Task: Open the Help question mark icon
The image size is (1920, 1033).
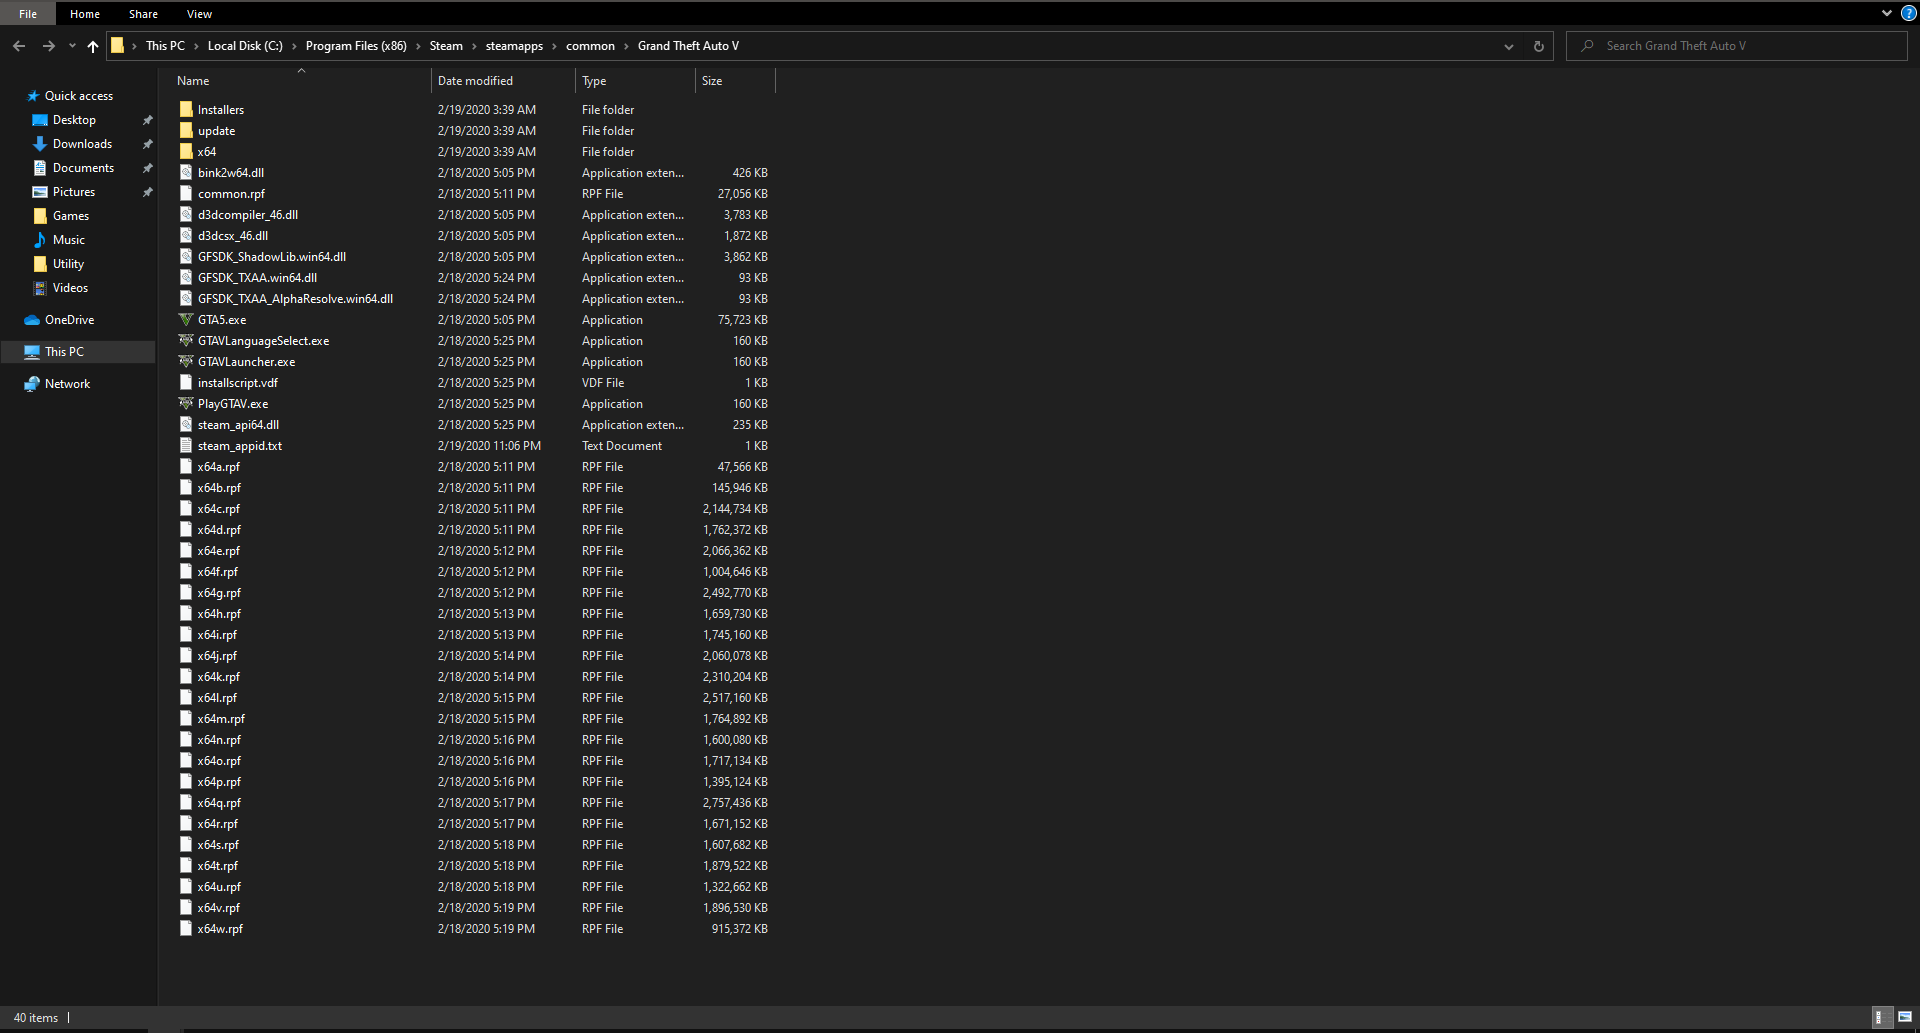Action: [1908, 14]
